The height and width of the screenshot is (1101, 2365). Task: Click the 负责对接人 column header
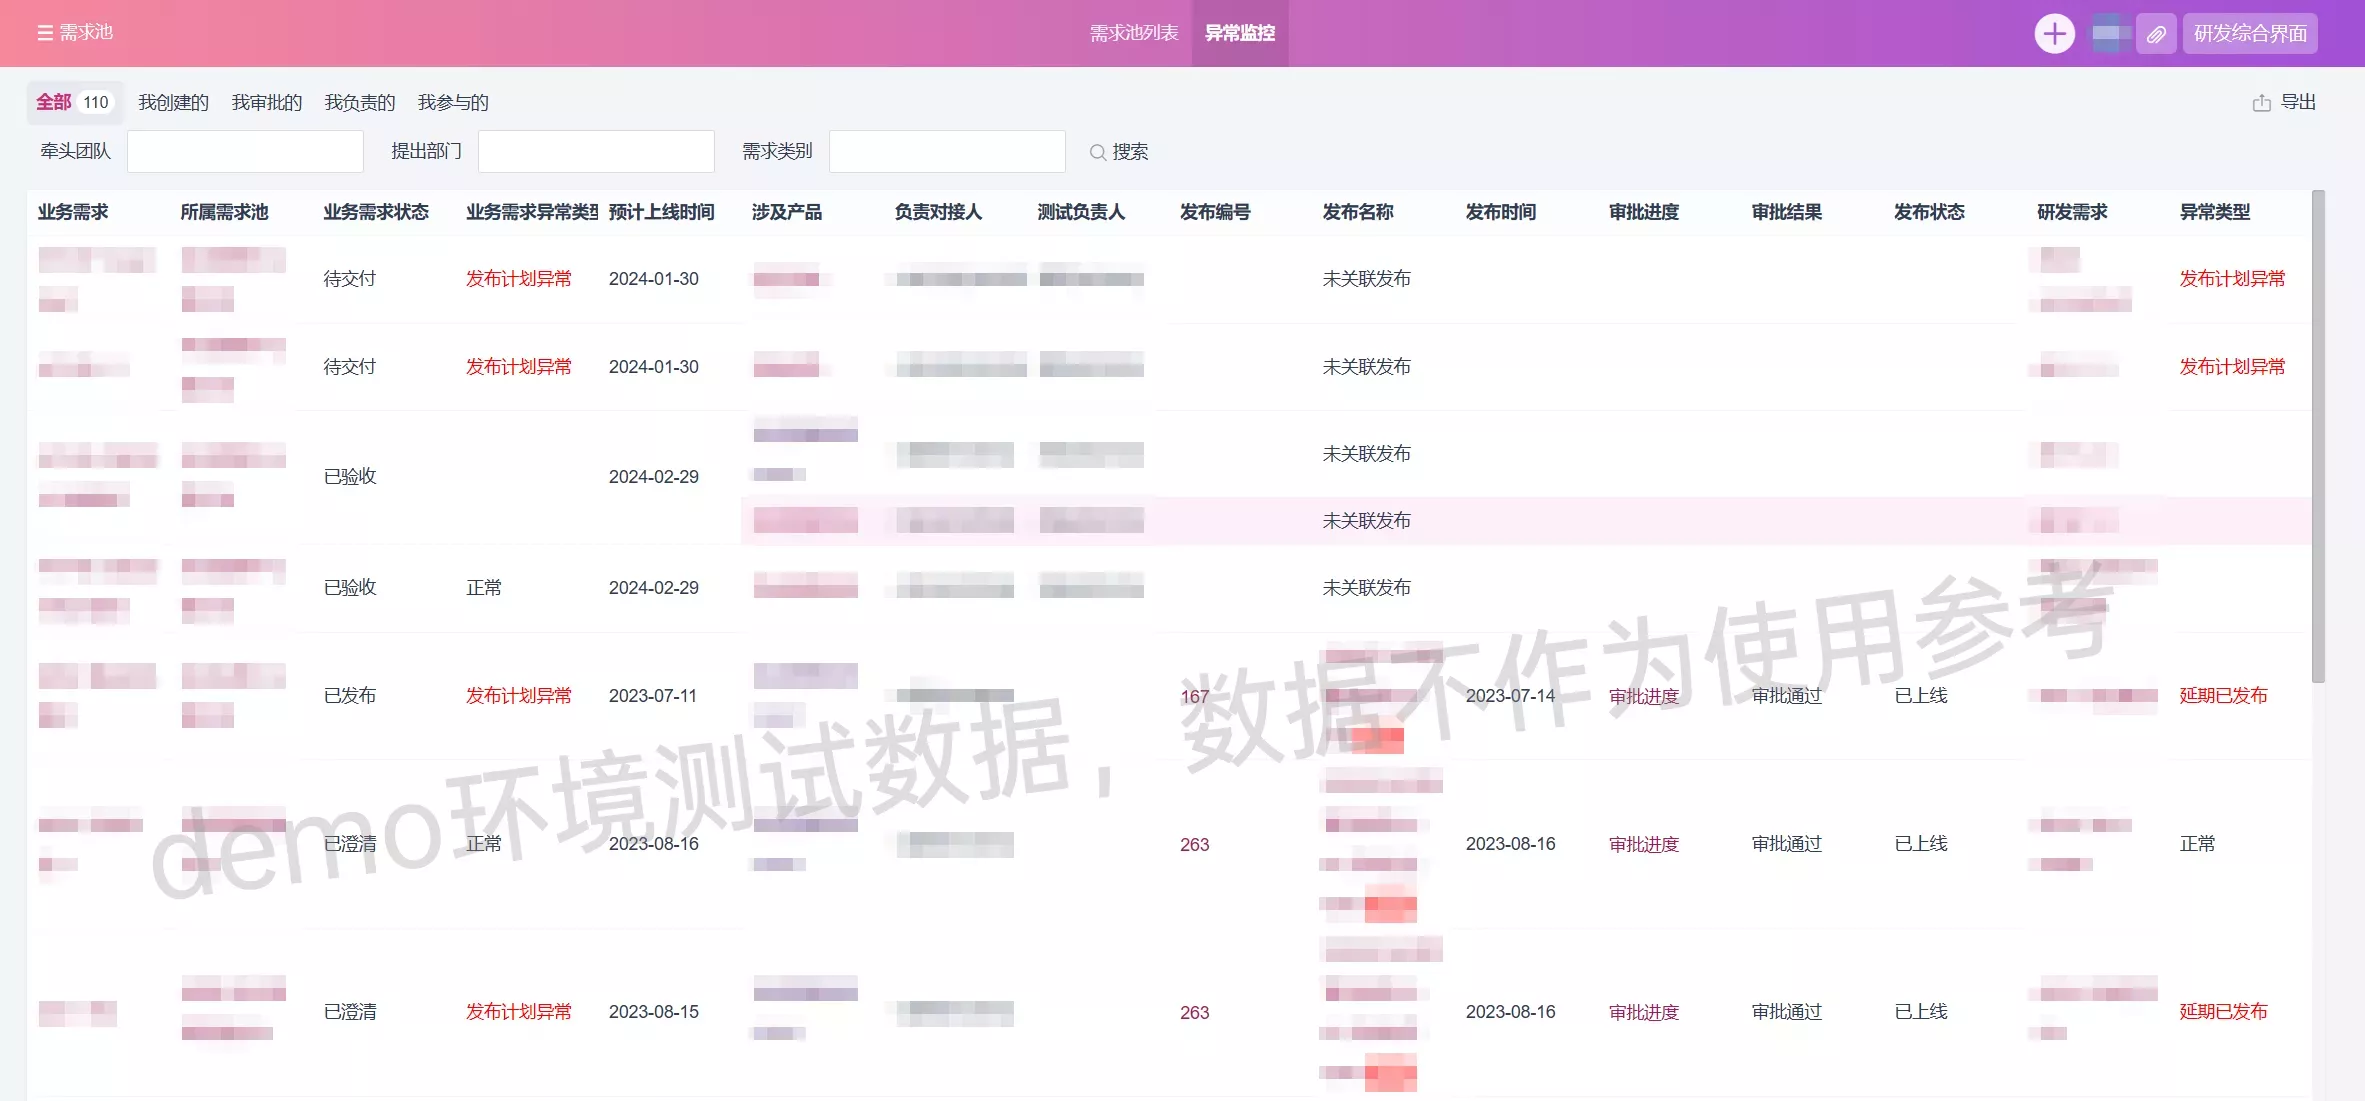[x=938, y=212]
